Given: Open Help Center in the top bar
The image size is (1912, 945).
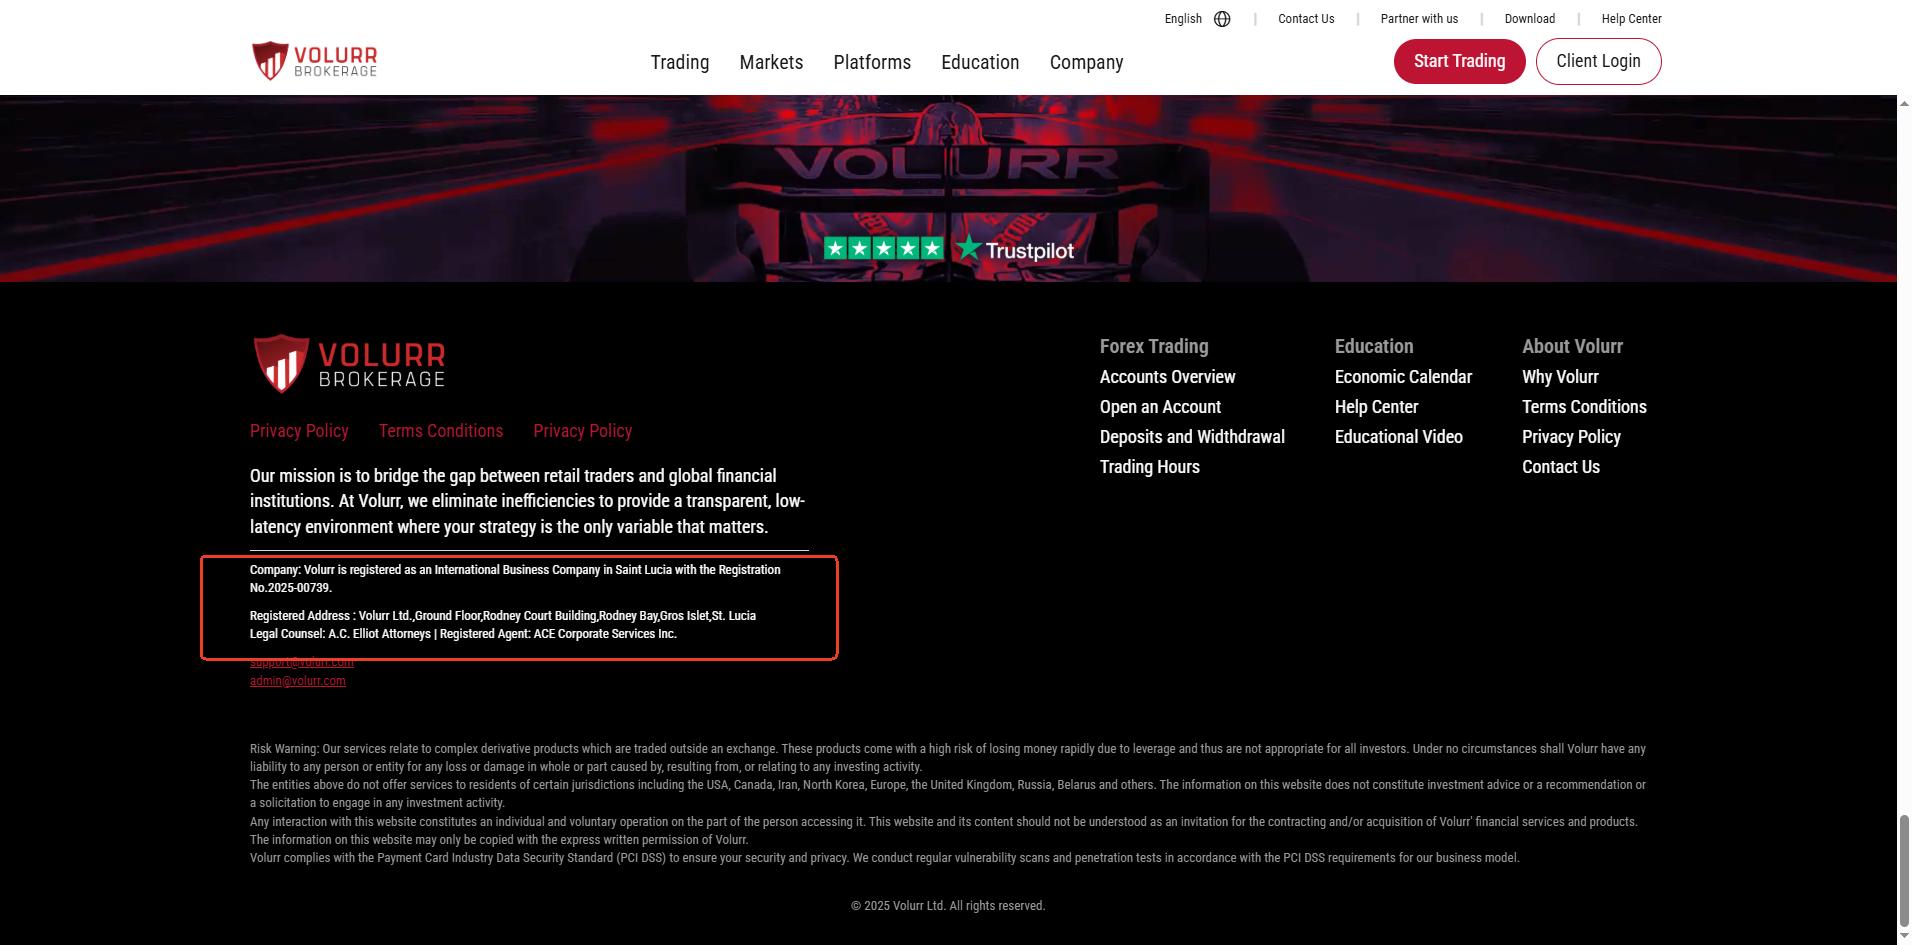Looking at the screenshot, I should point(1631,19).
